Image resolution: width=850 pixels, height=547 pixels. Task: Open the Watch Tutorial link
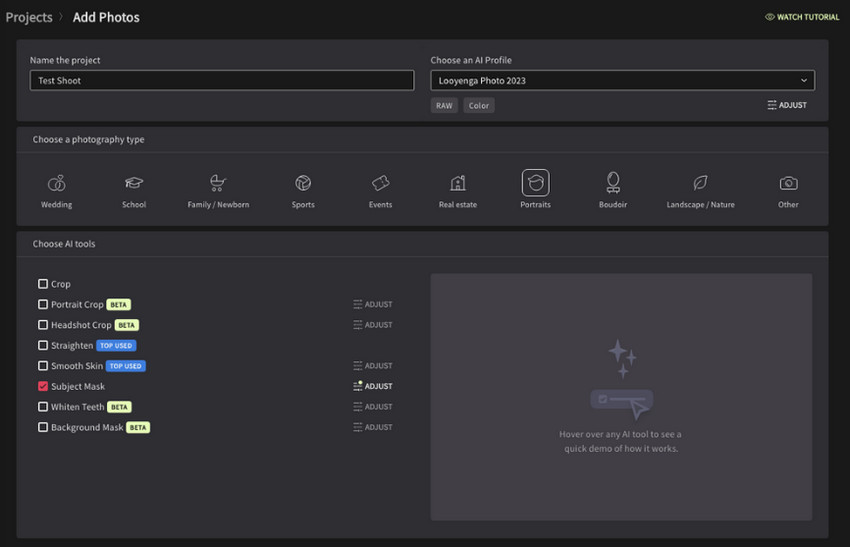[x=803, y=17]
